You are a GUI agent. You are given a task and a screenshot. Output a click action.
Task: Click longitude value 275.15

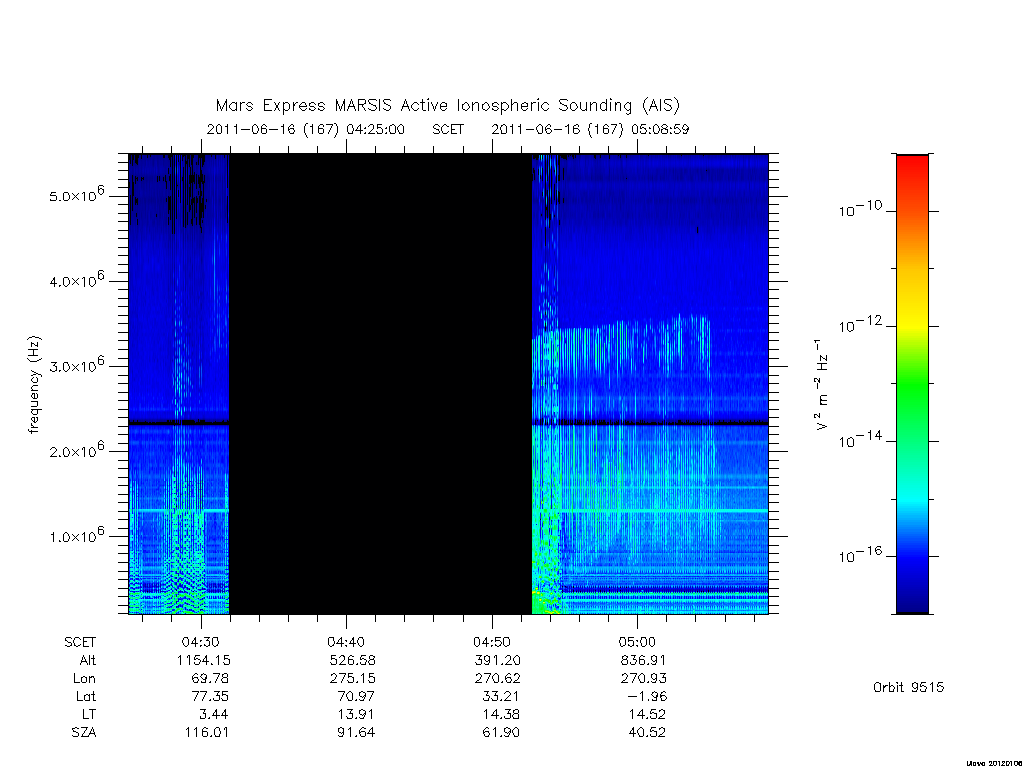[x=353, y=679]
